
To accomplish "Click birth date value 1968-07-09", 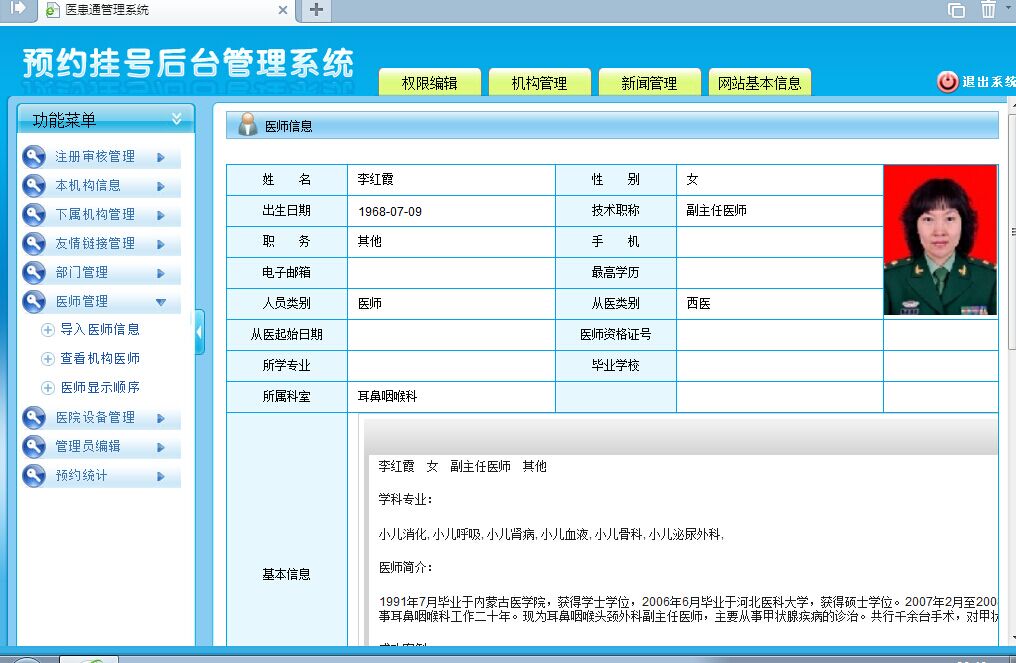I will pos(390,212).
